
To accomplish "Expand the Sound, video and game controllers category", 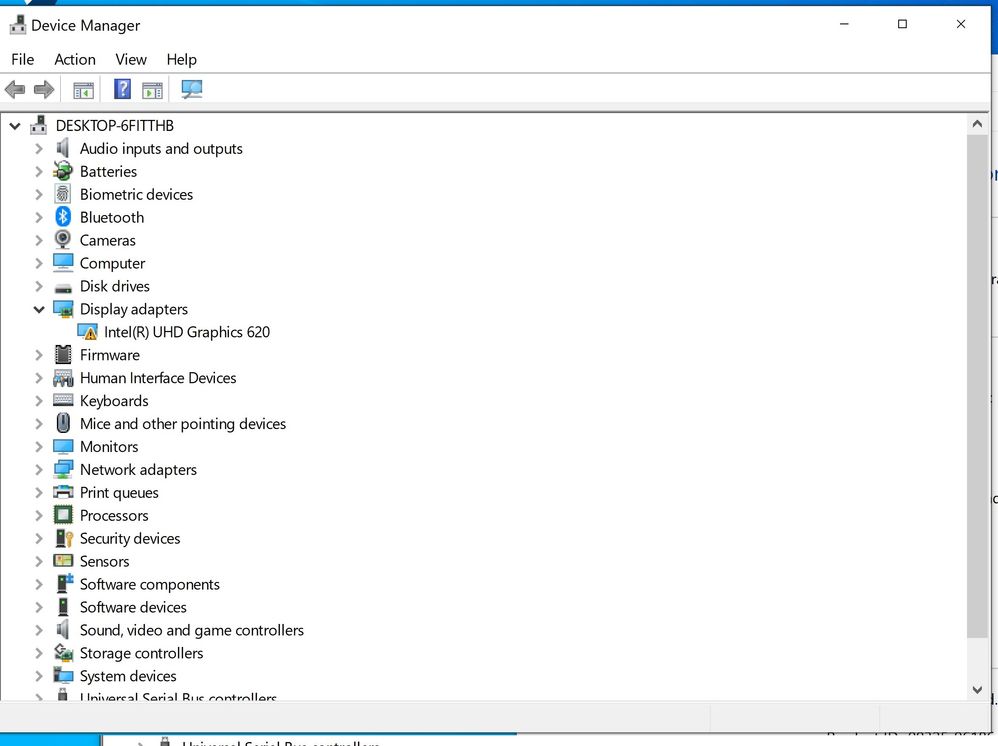I will (x=39, y=630).
